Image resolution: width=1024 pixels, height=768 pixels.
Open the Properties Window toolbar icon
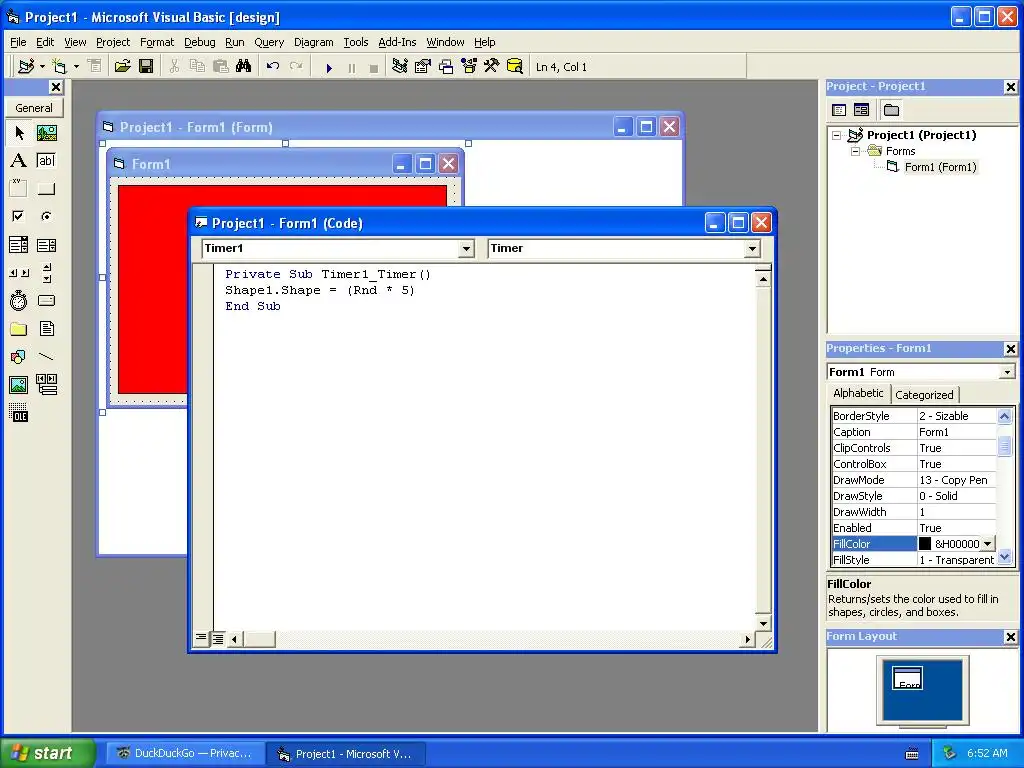423,67
